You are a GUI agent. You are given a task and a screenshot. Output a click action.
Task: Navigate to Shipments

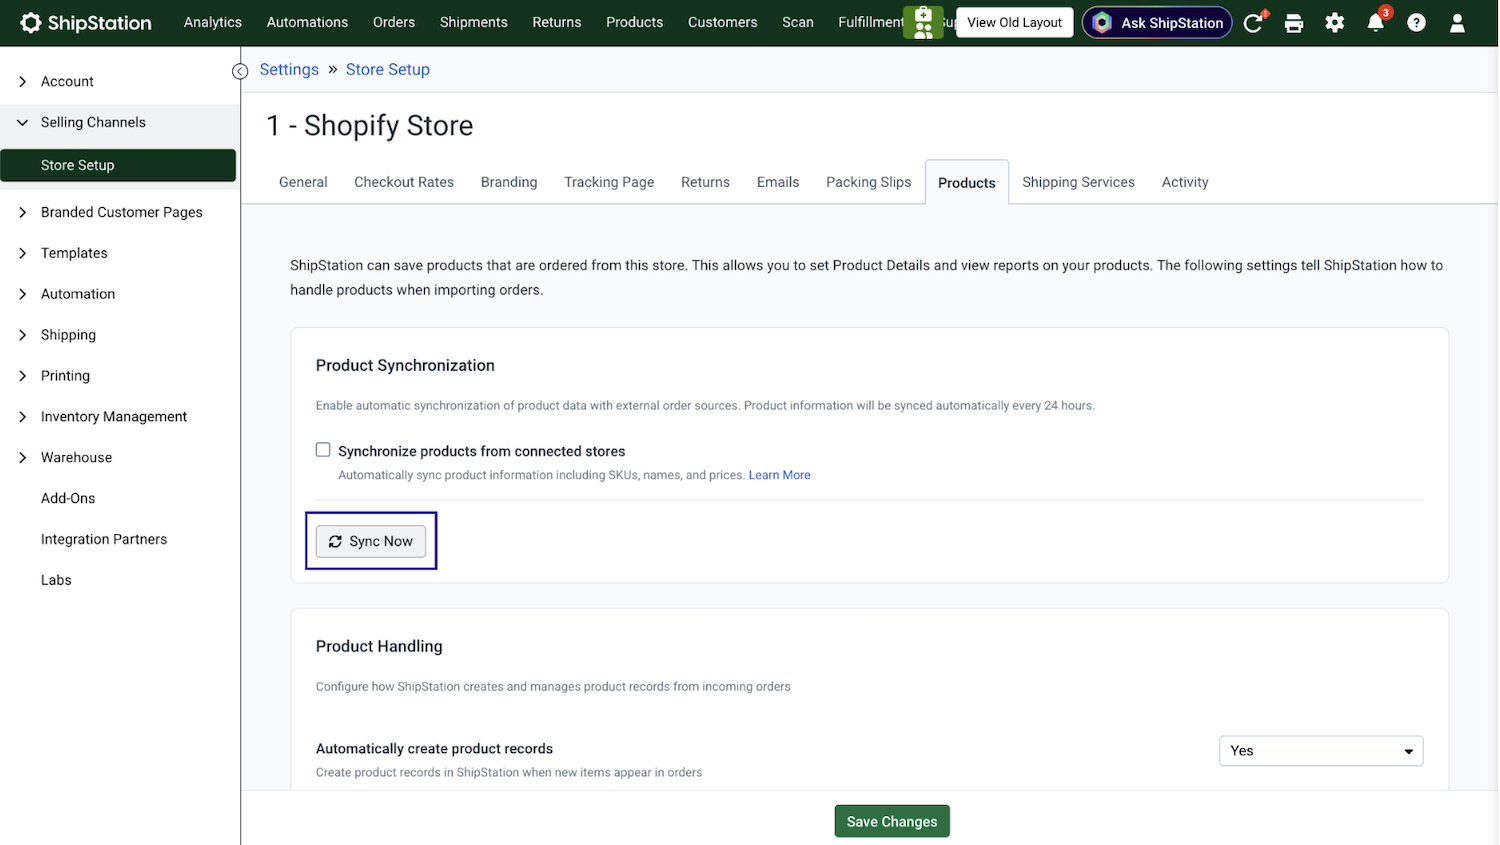pyautogui.click(x=474, y=22)
